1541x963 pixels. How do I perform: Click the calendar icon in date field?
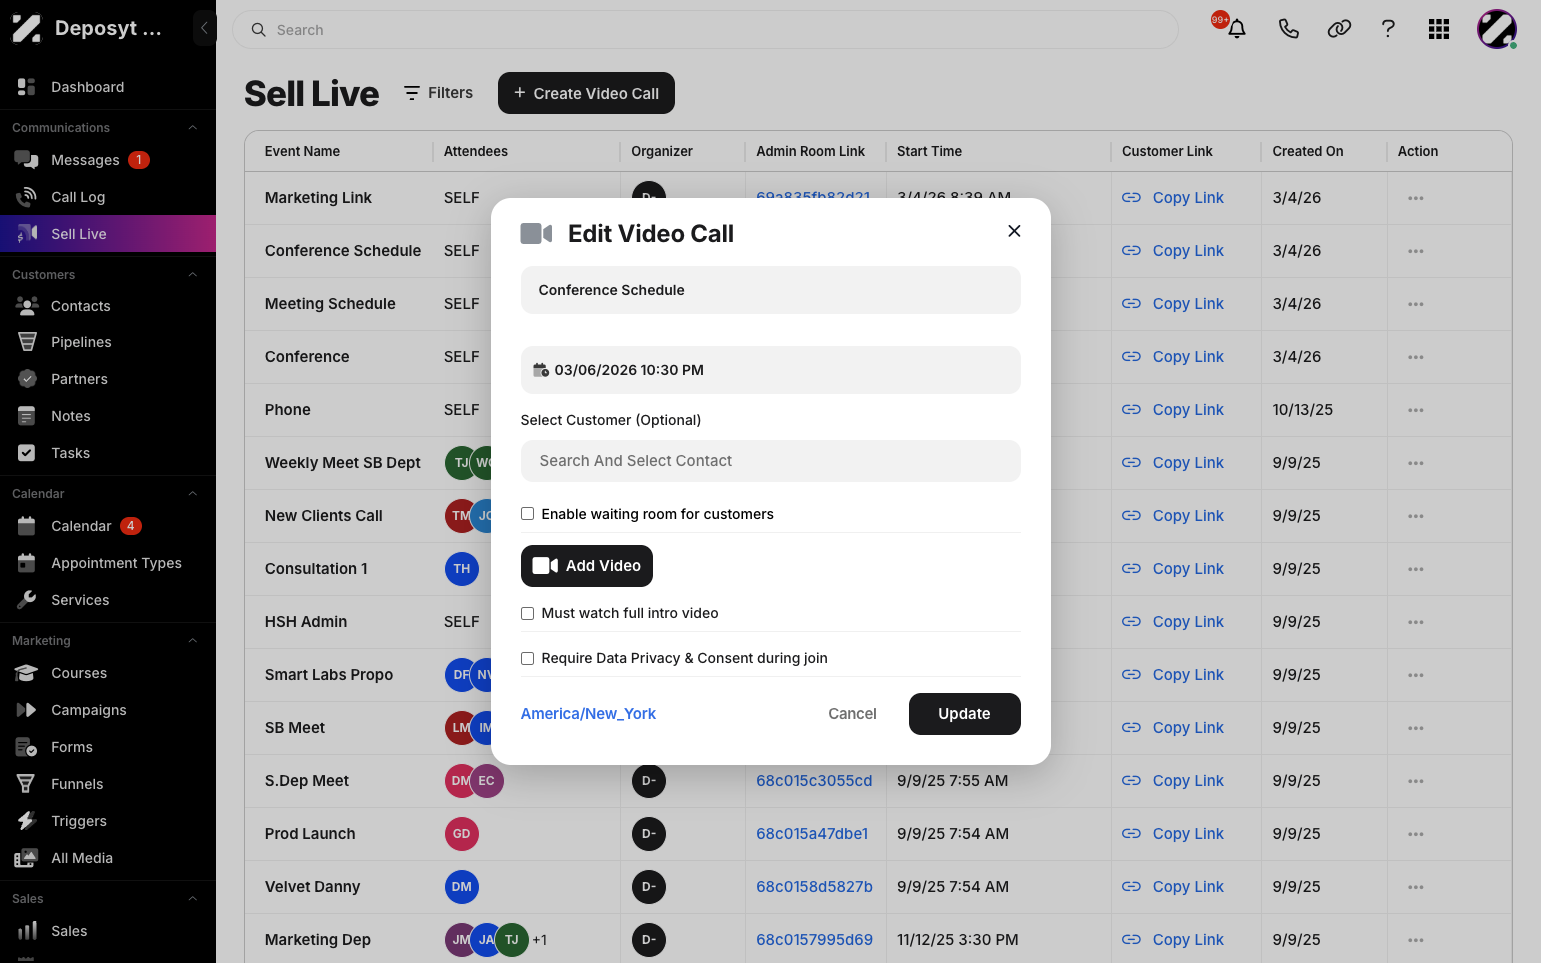pyautogui.click(x=541, y=370)
